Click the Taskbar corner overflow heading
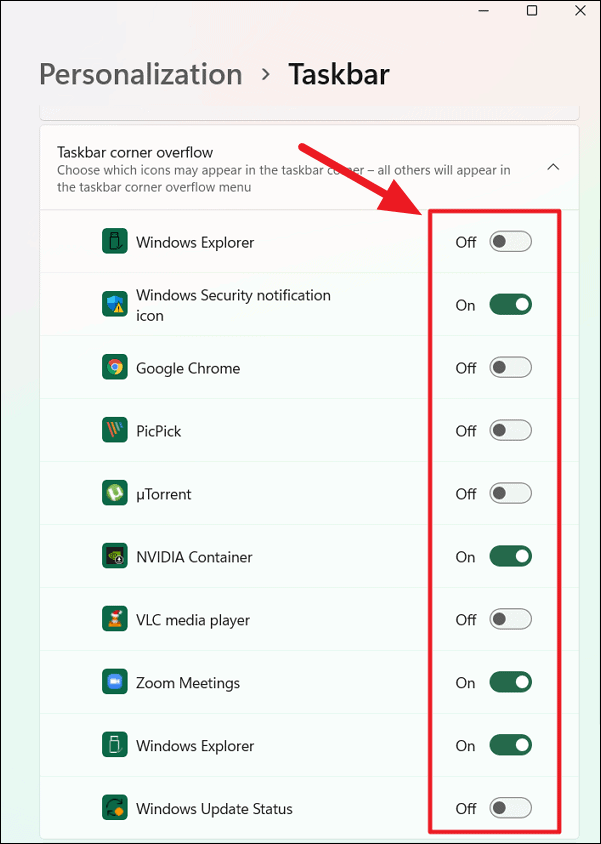The image size is (601, 844). (x=135, y=152)
